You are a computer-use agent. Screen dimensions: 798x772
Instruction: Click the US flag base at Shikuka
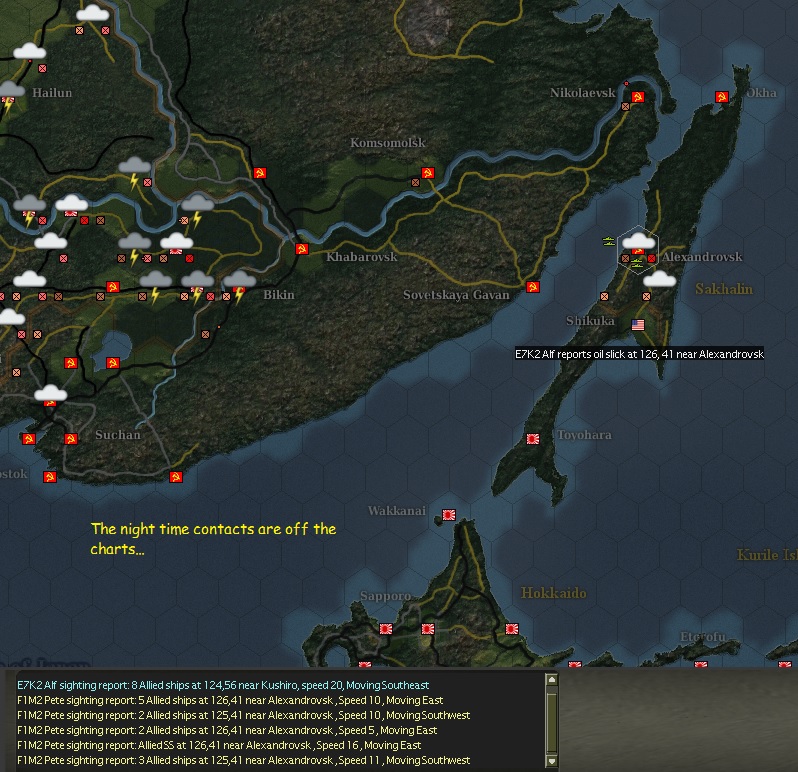[638, 325]
